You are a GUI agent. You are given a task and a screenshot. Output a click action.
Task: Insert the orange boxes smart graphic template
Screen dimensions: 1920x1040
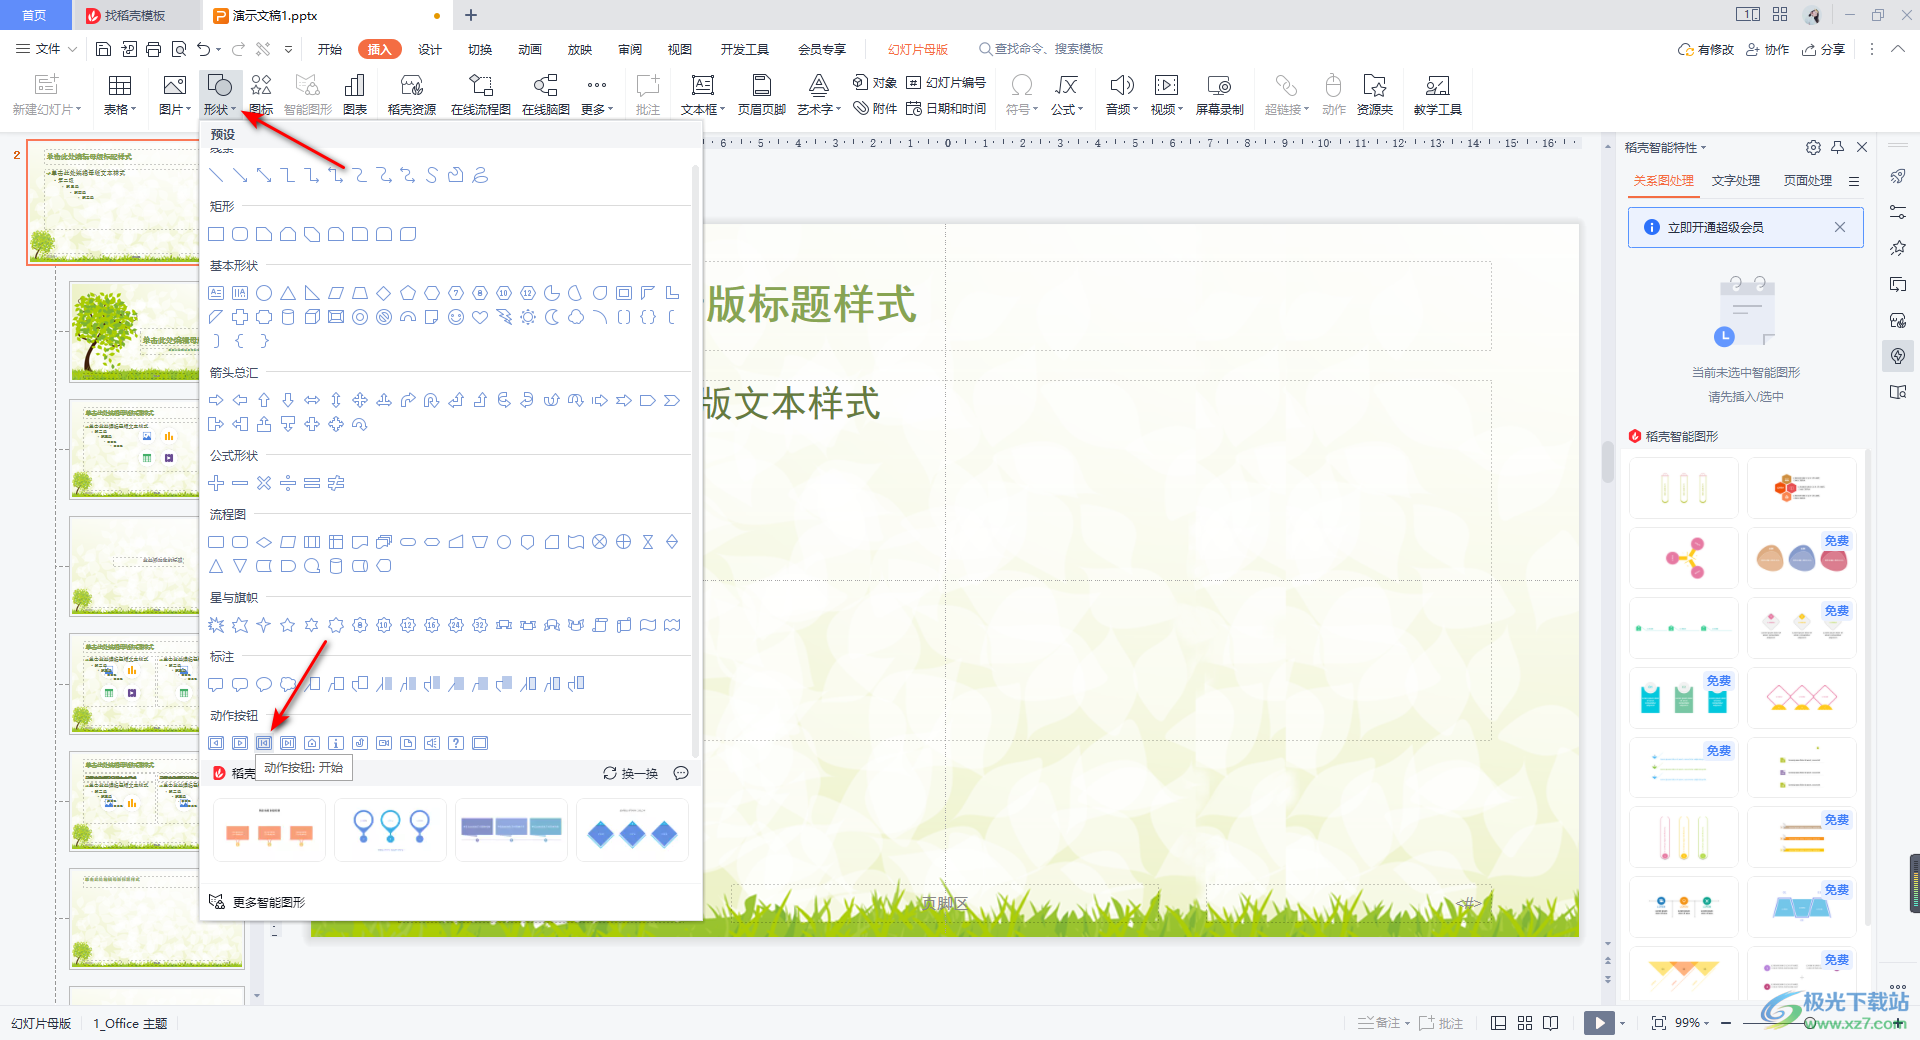click(x=269, y=830)
